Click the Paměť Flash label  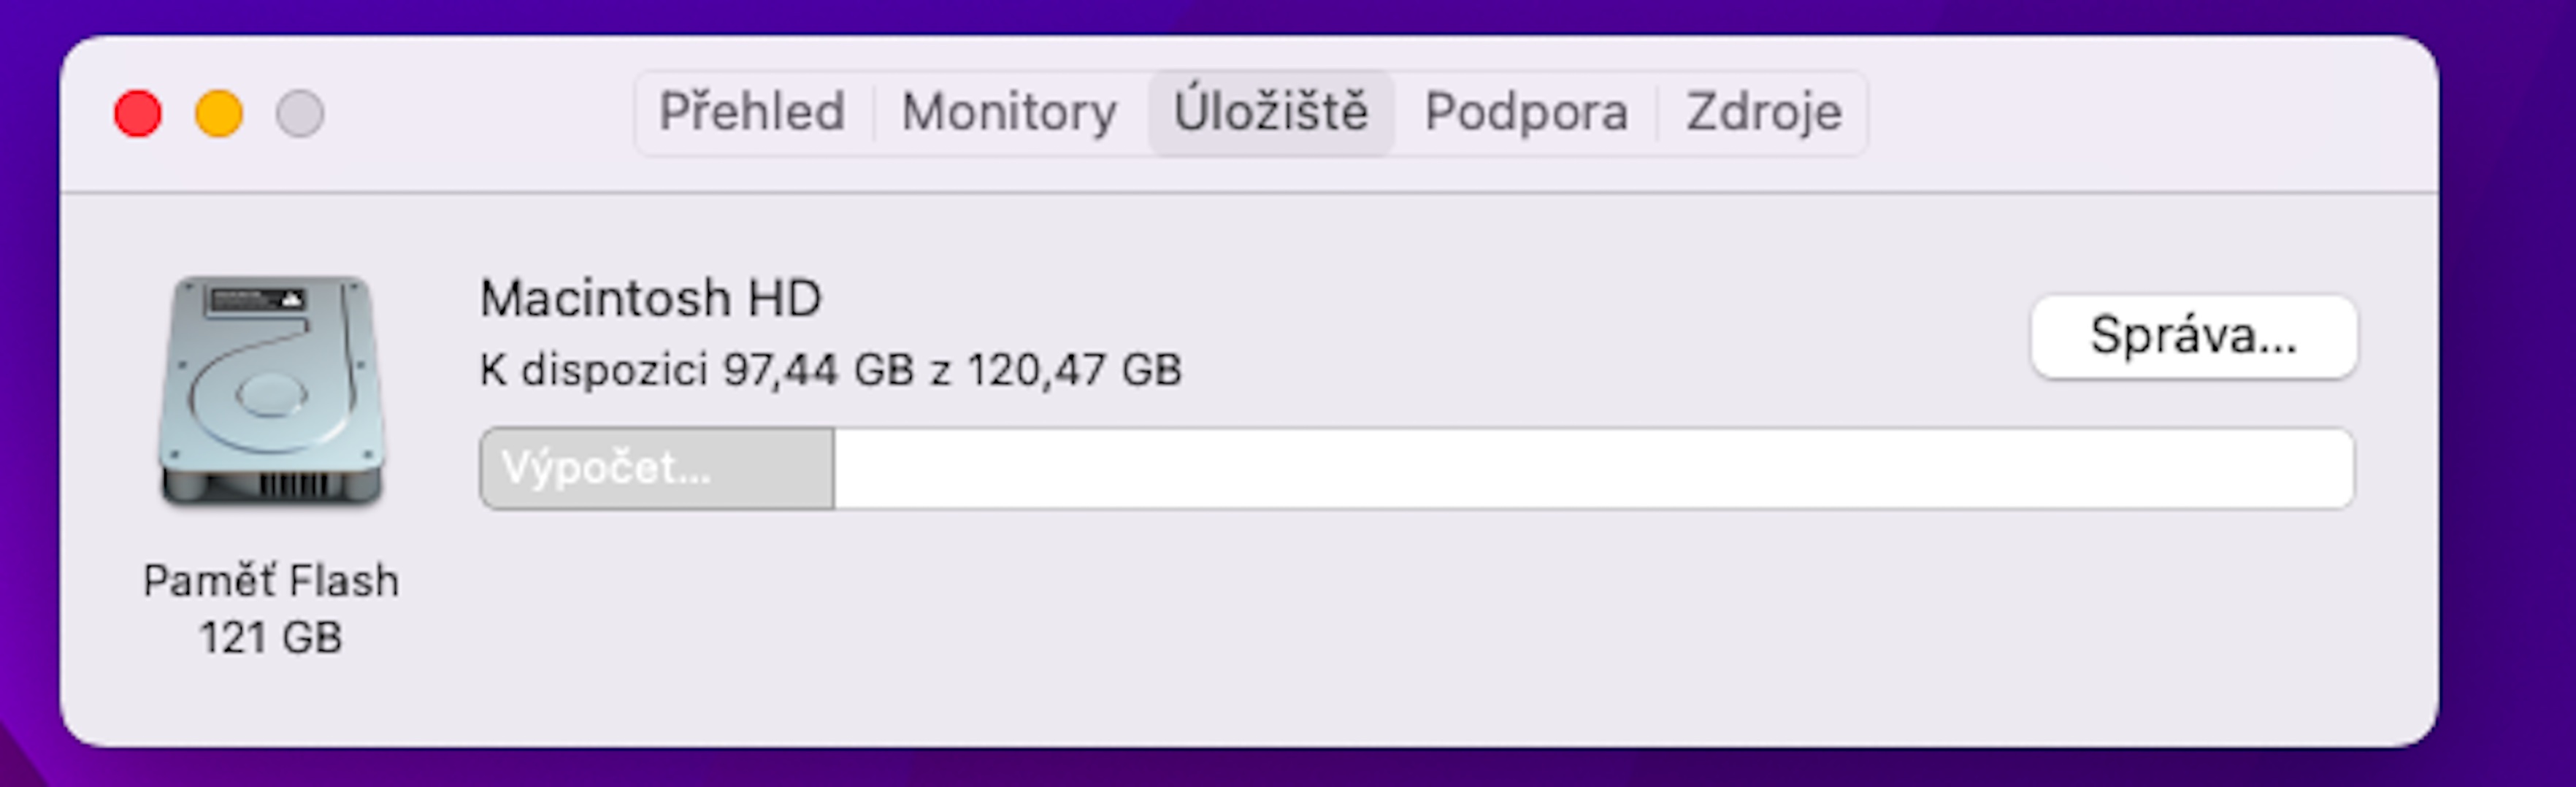click(271, 581)
